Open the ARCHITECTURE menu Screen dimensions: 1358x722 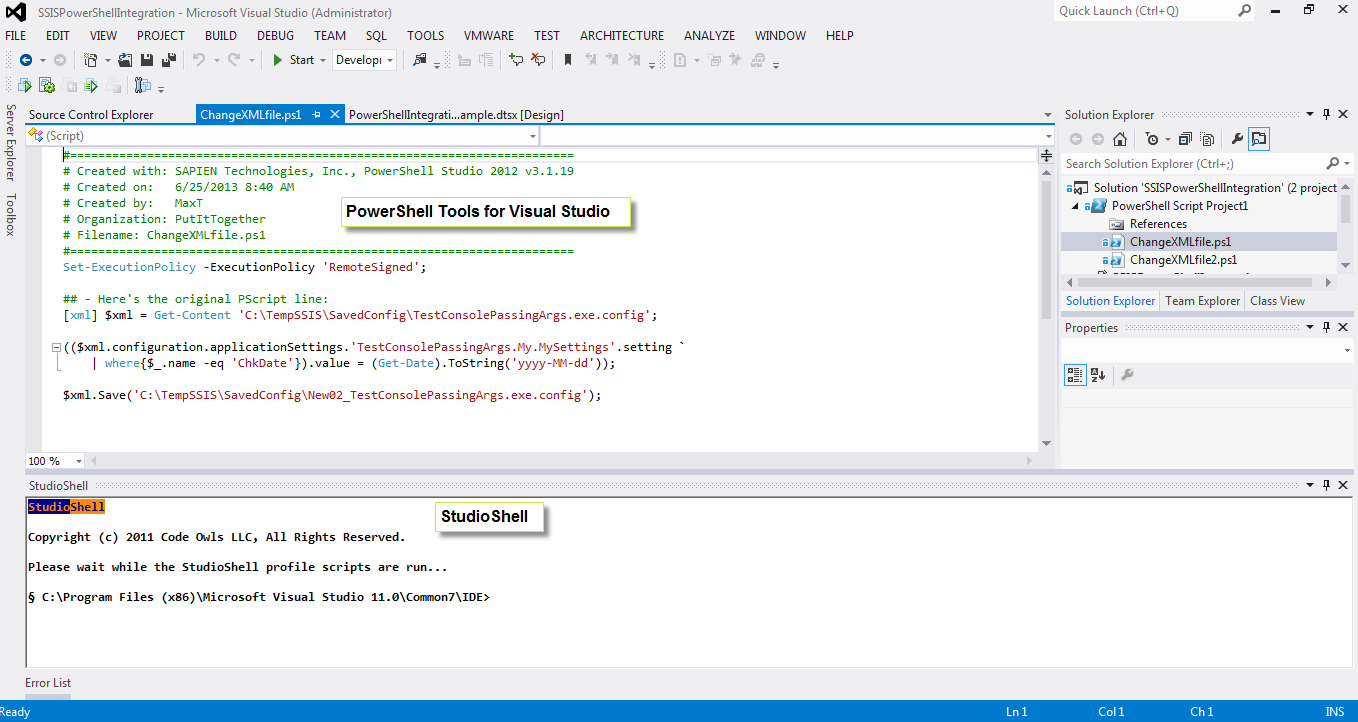[x=622, y=35]
